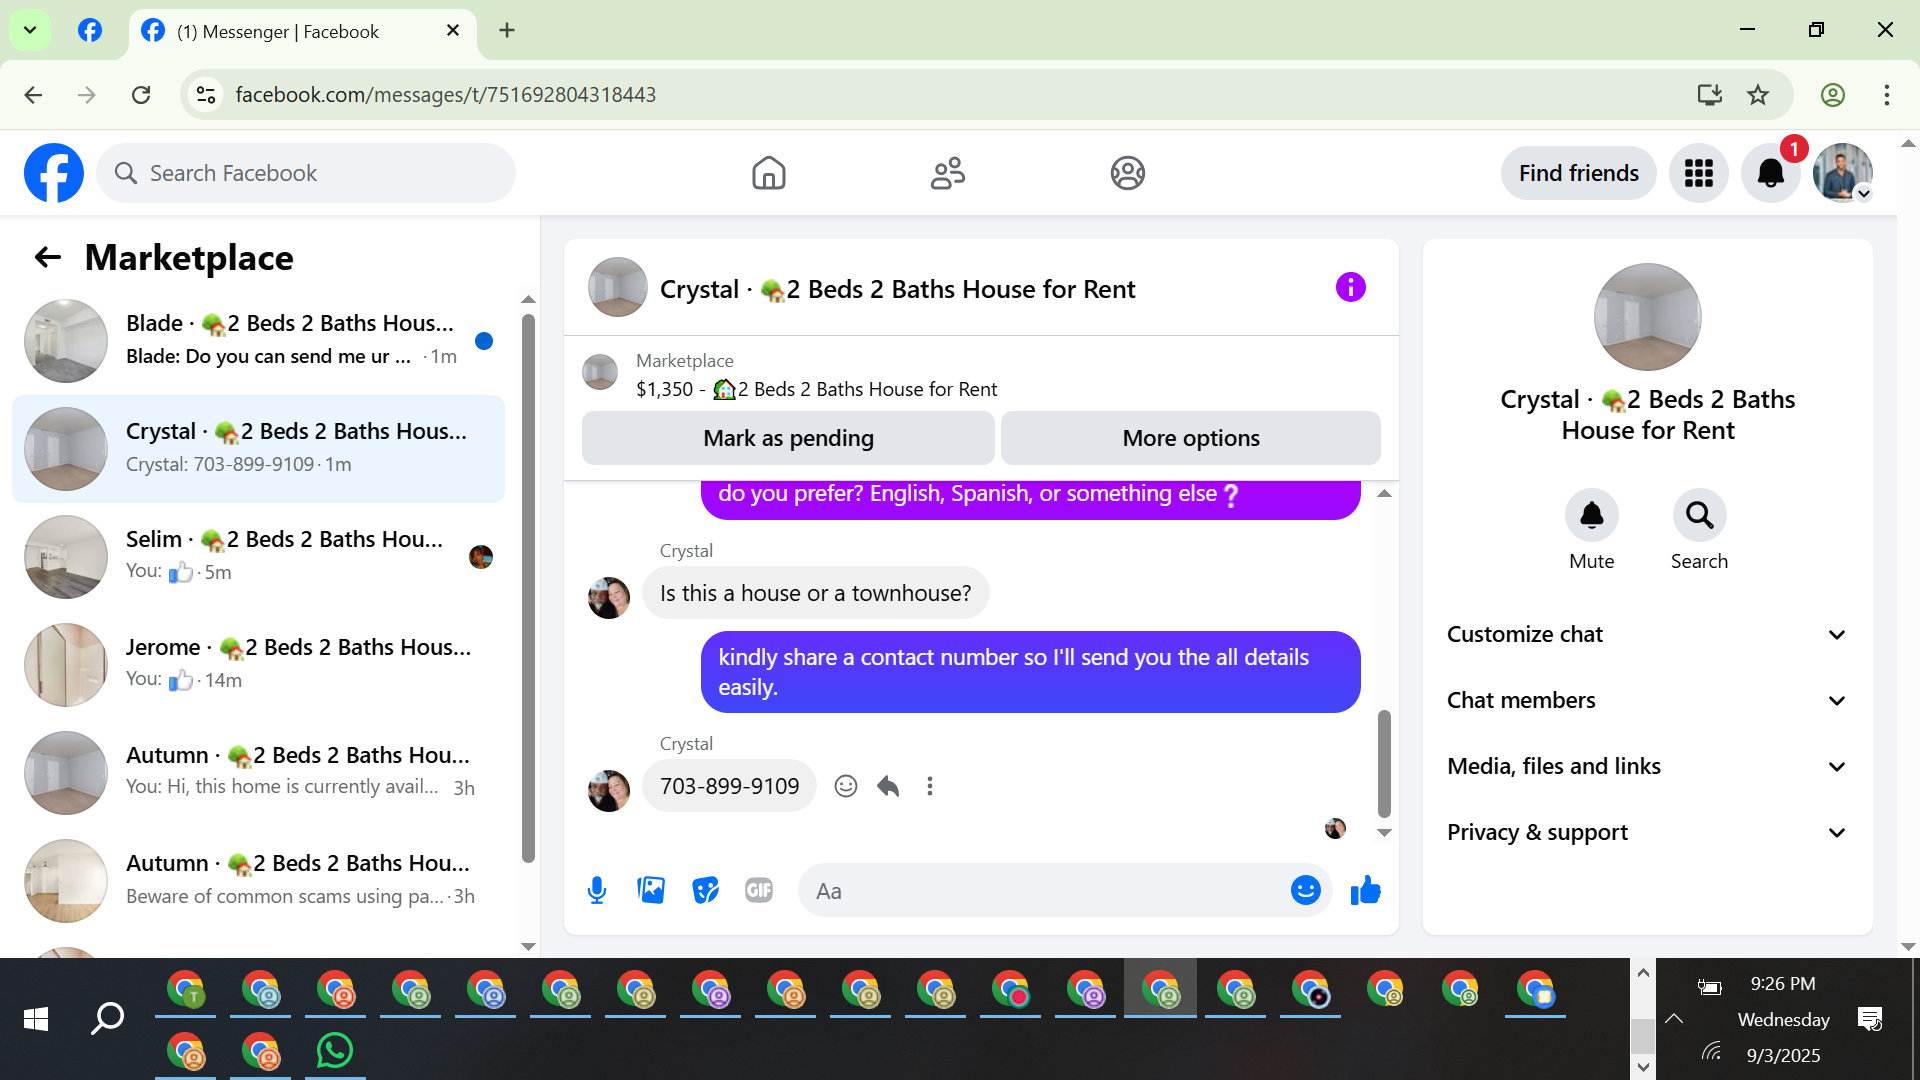Open a new browser tab
The width and height of the screenshot is (1920, 1080).
[x=507, y=30]
